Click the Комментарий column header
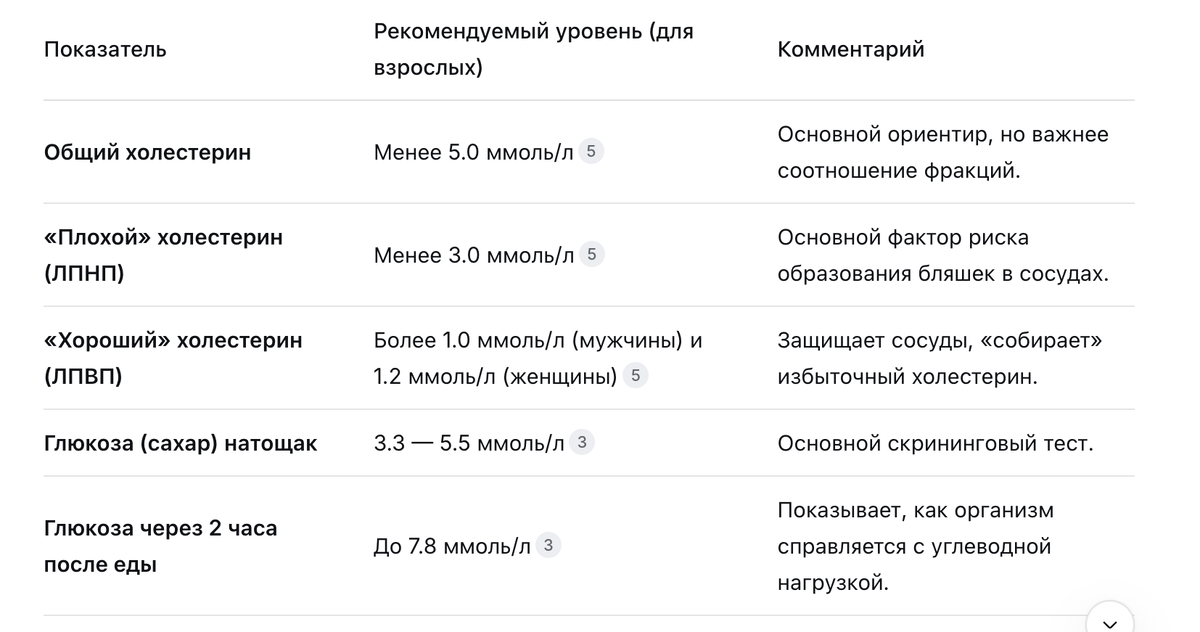1200x632 pixels. 851,49
